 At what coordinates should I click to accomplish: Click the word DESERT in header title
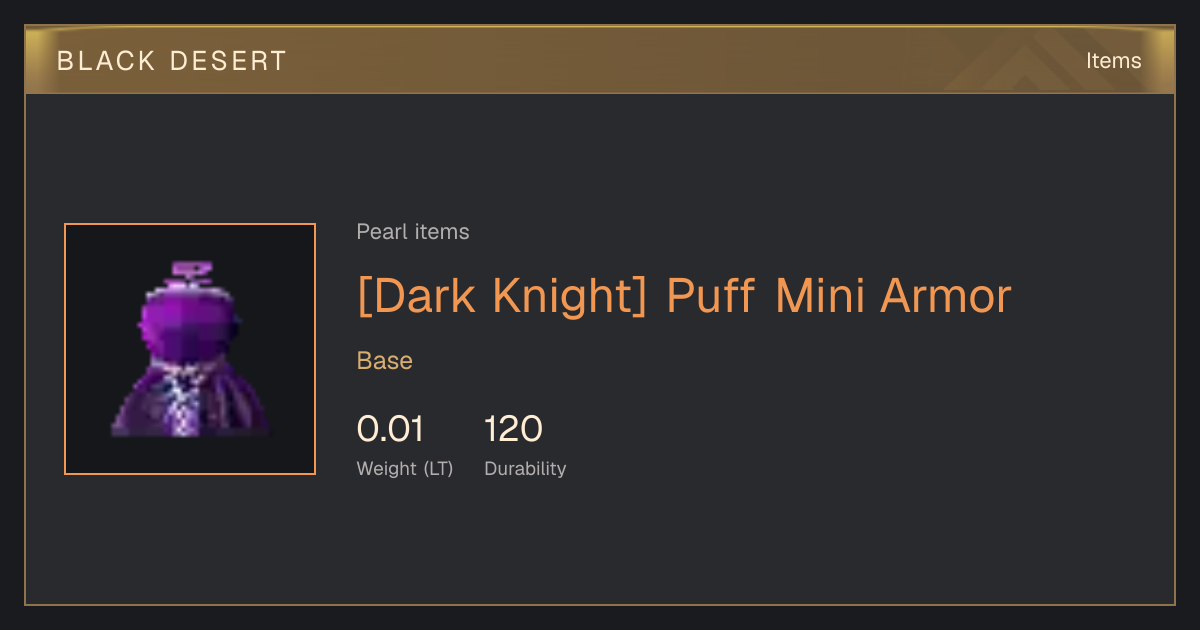[229, 61]
